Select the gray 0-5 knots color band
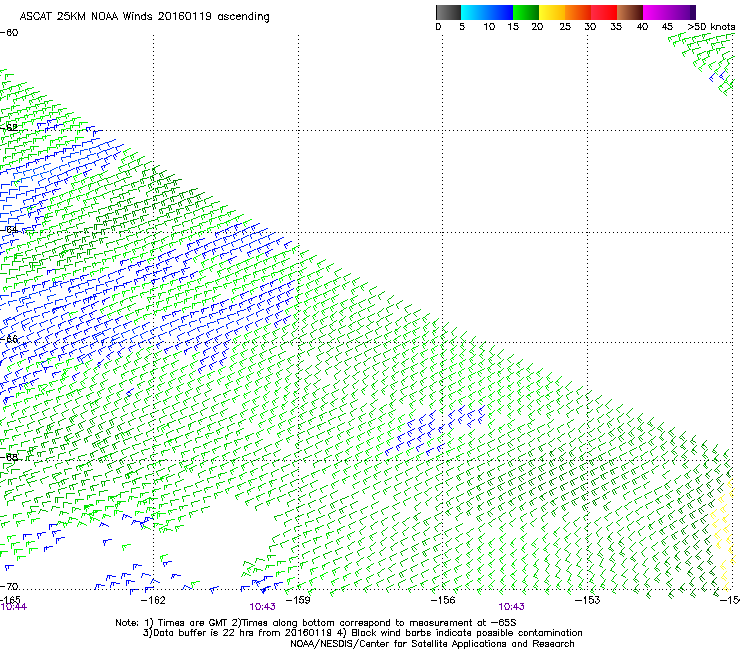This screenshot has height=650, width=740. tap(448, 12)
